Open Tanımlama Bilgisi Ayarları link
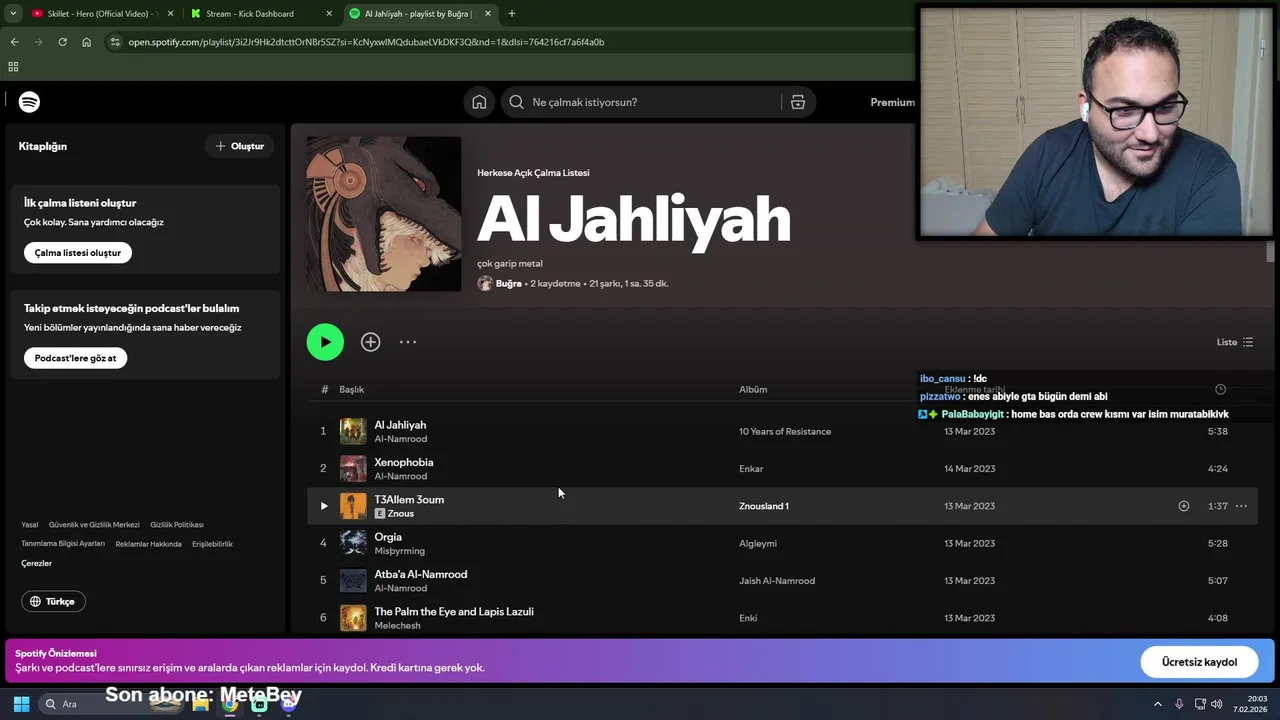The height and width of the screenshot is (720, 1280). pos(63,544)
